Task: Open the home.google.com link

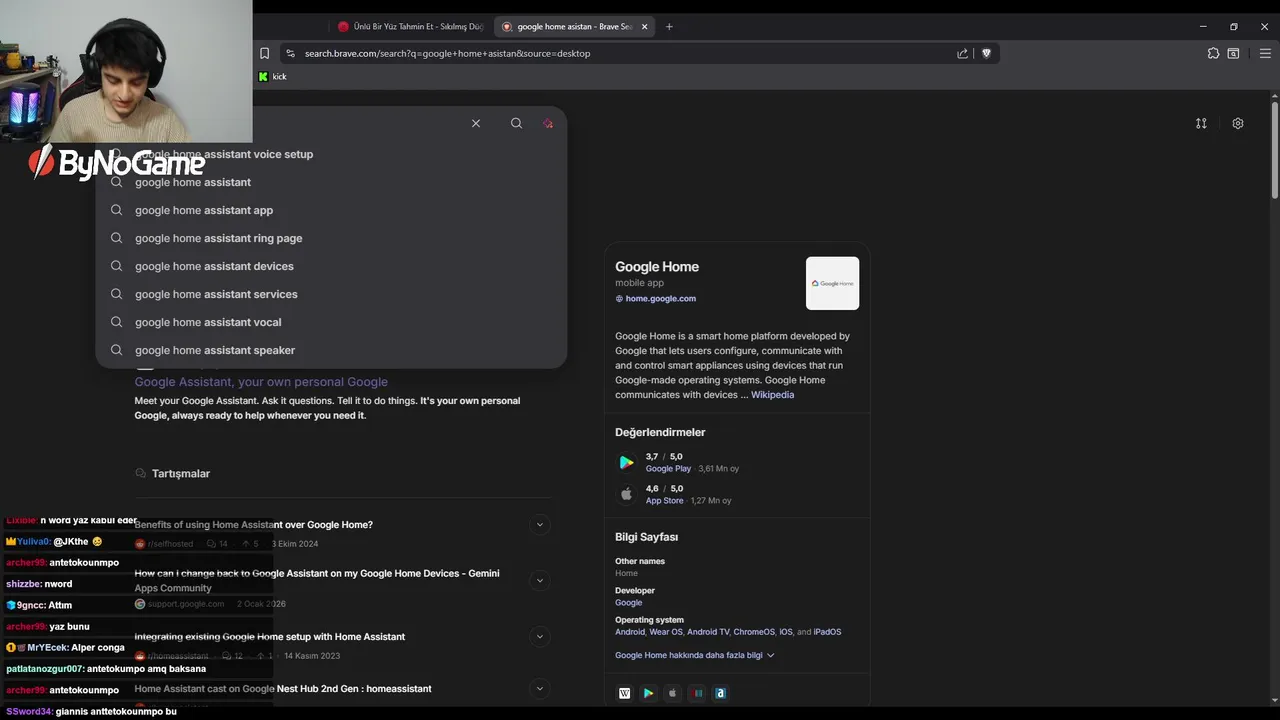Action: coord(660,299)
